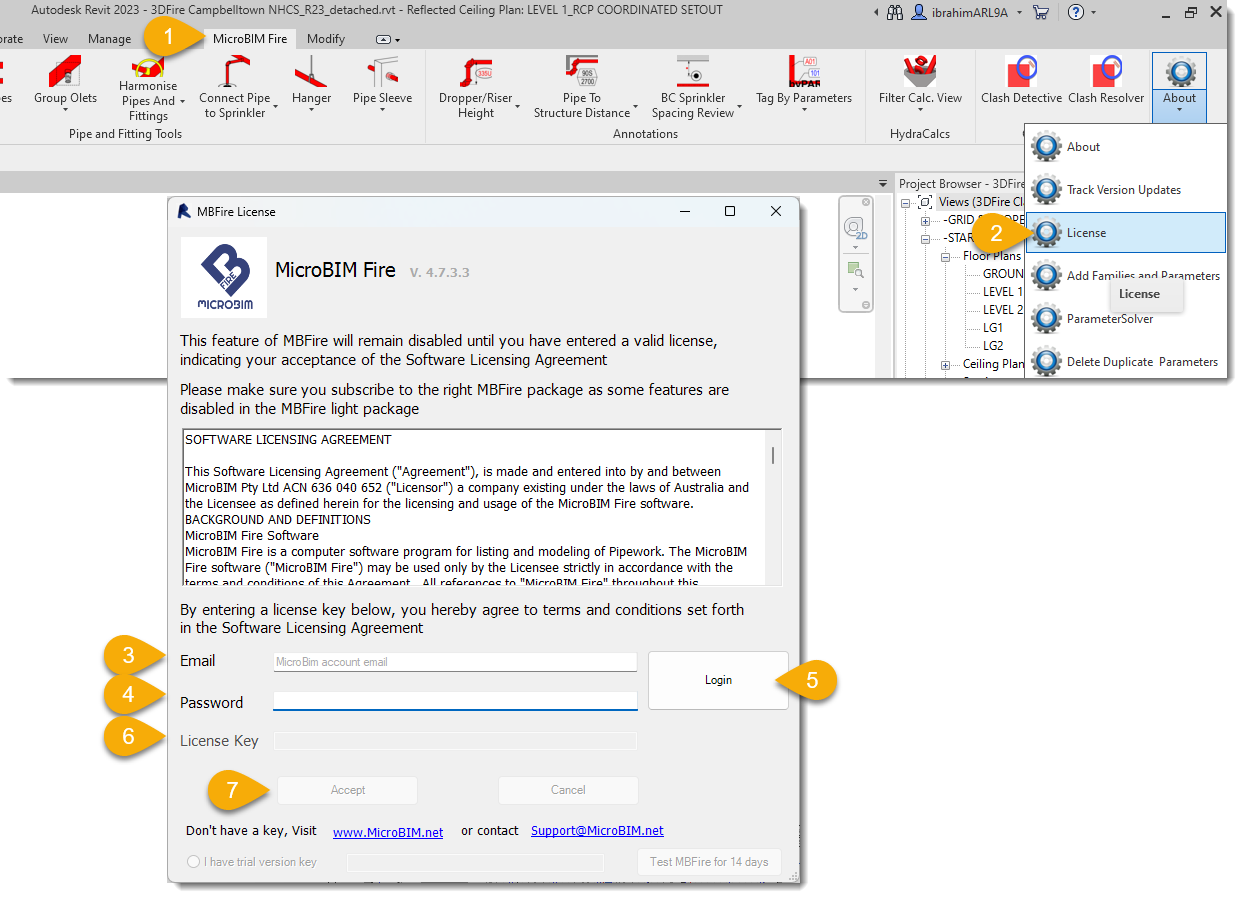The width and height of the screenshot is (1242, 898).
Task: Choose ParameterSolver from About dropdown
Action: 1124,319
